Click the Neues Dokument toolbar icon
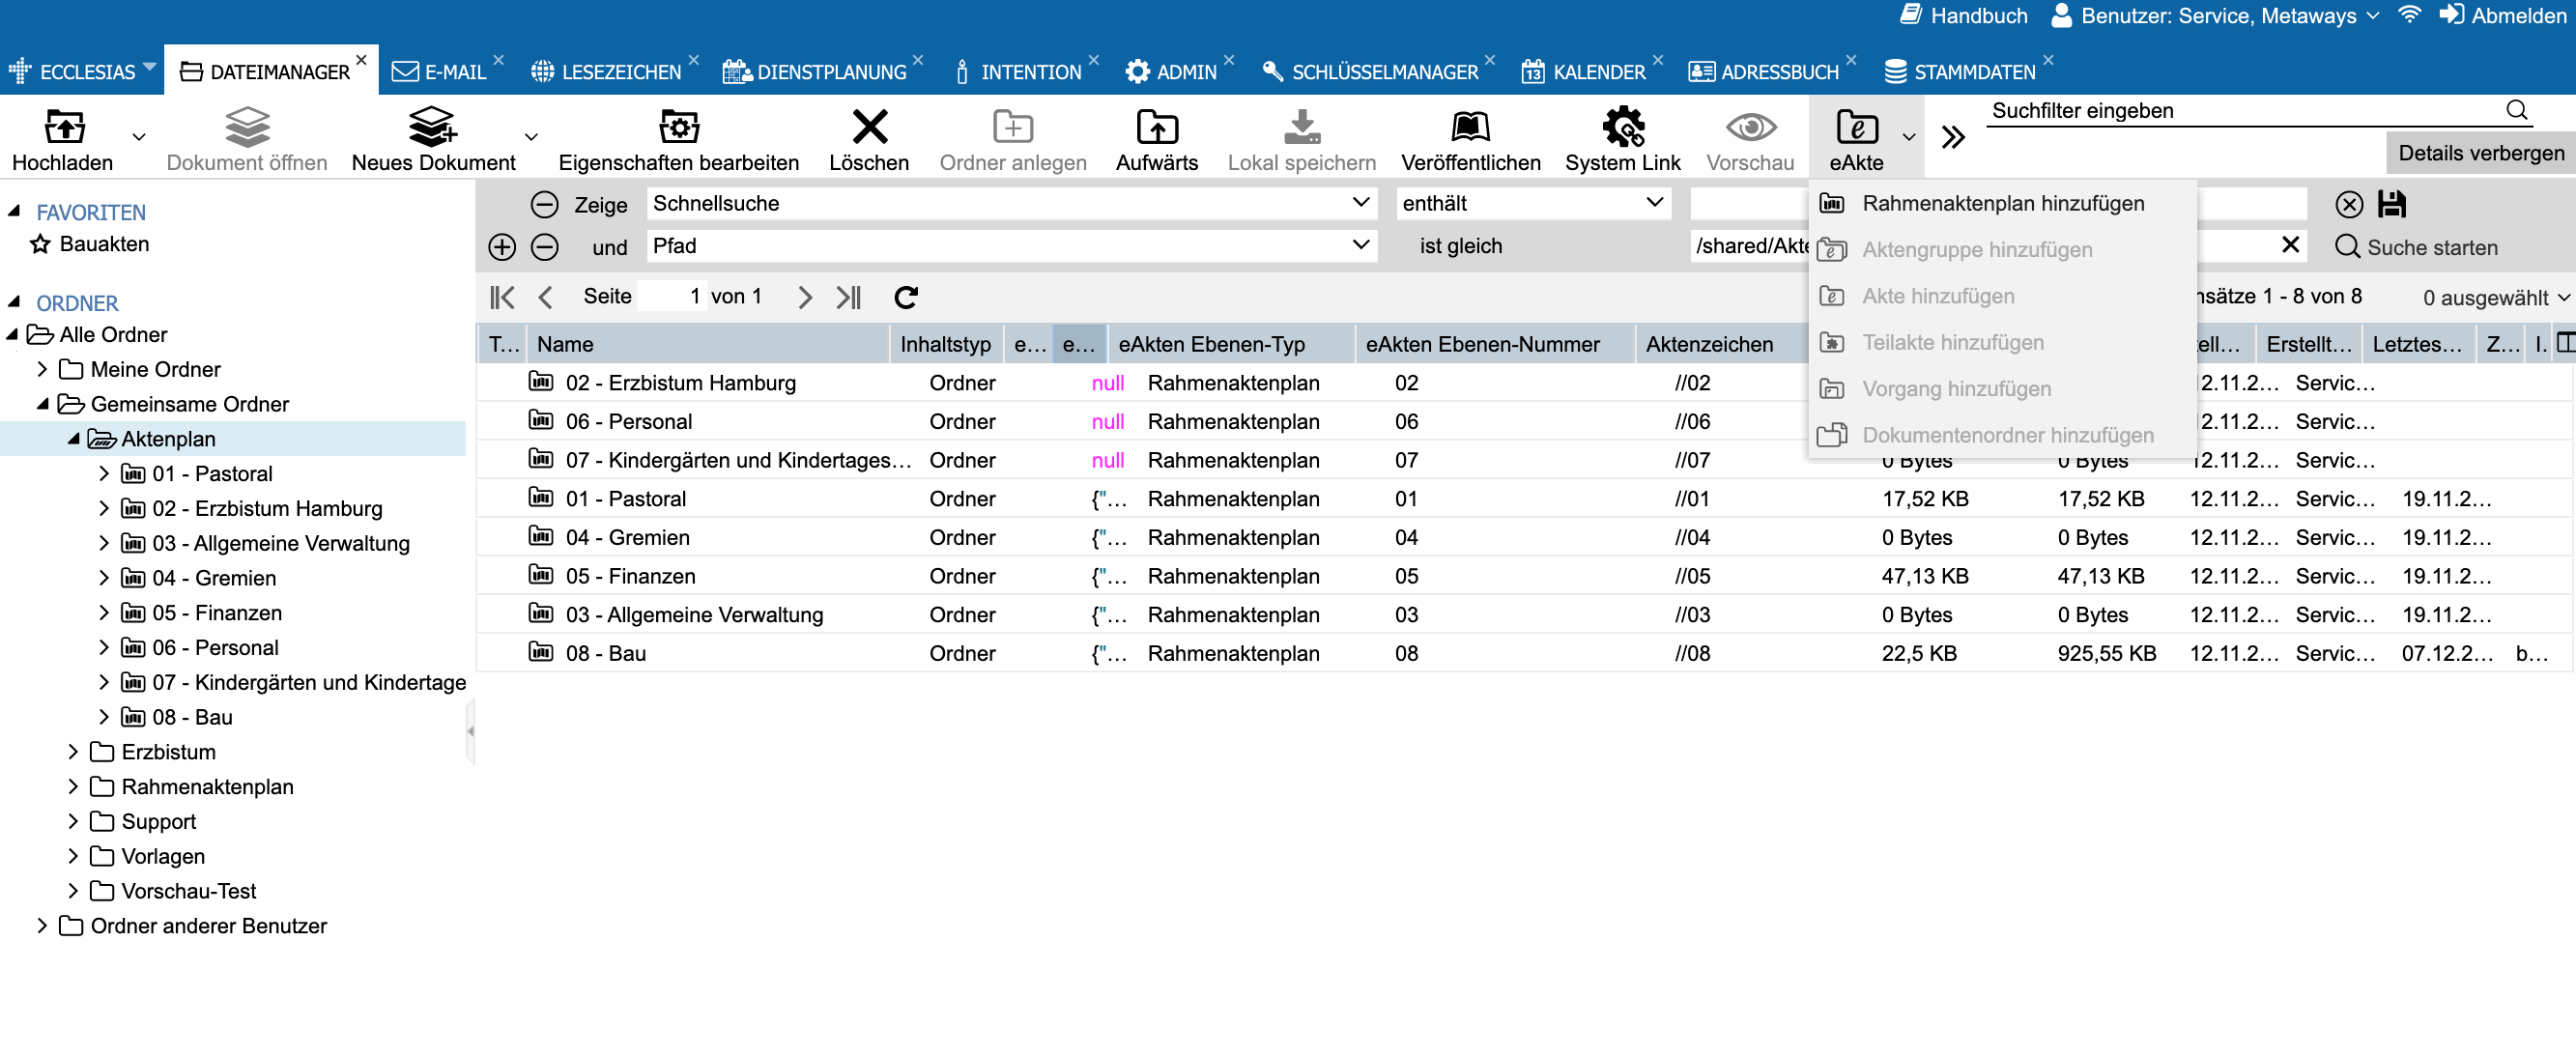The image size is (2576, 1055). 433,128
